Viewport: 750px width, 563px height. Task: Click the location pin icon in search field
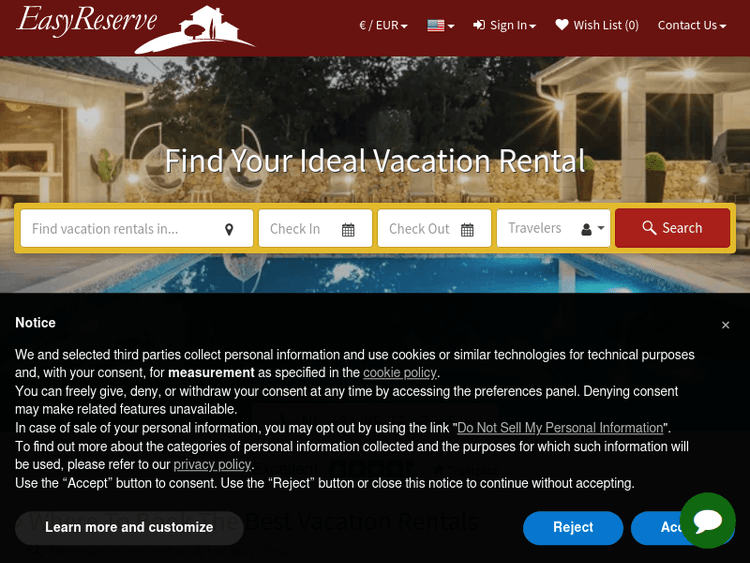pyautogui.click(x=229, y=230)
